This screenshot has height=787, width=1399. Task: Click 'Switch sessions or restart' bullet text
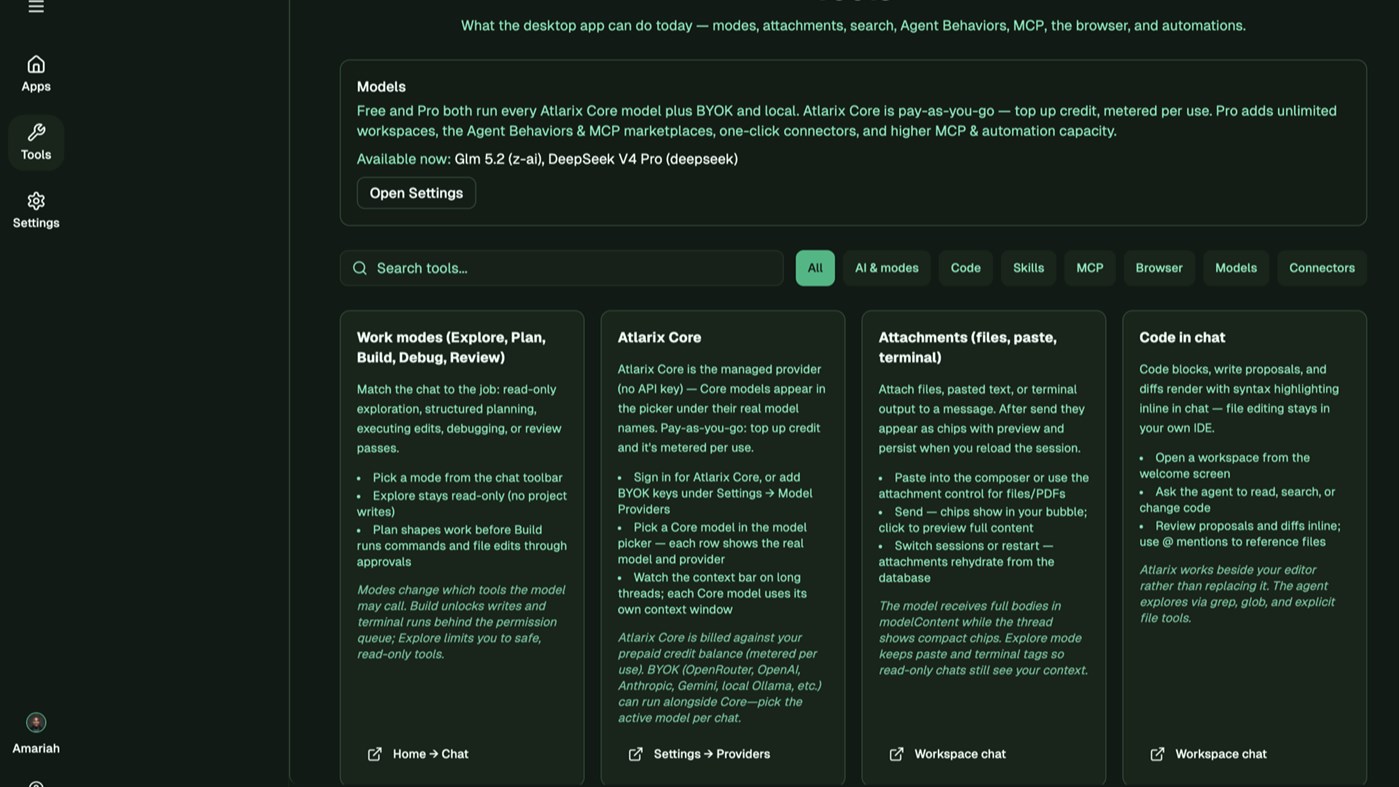click(x=966, y=562)
